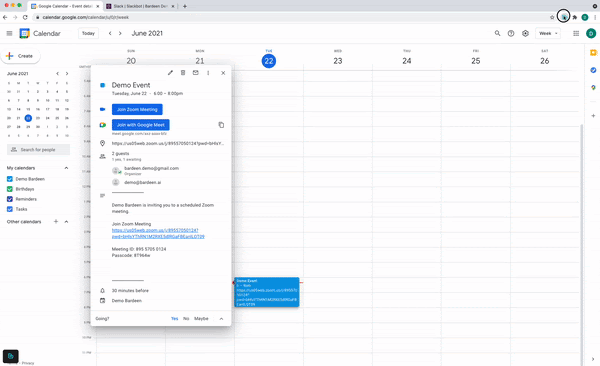Screen dimensions: 600x366
Task: Show mini calendar next month
Action: pyautogui.click(x=67, y=74)
